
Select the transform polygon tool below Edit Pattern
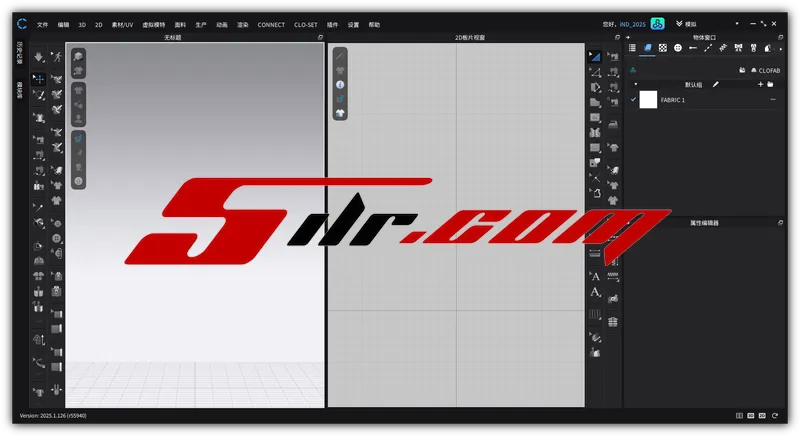tap(595, 72)
